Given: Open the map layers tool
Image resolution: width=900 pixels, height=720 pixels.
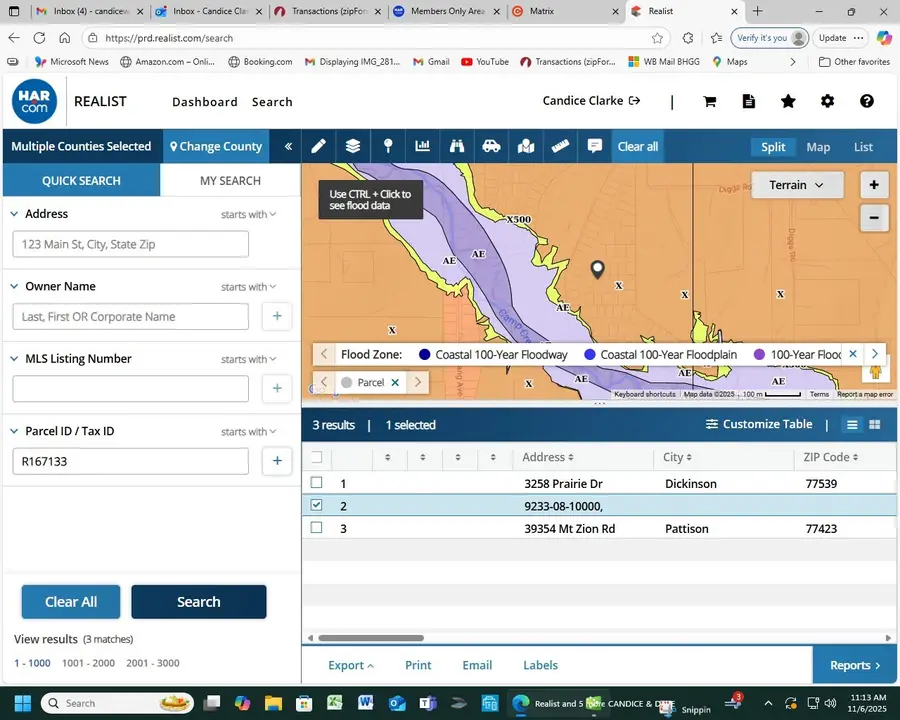Looking at the screenshot, I should point(353,146).
